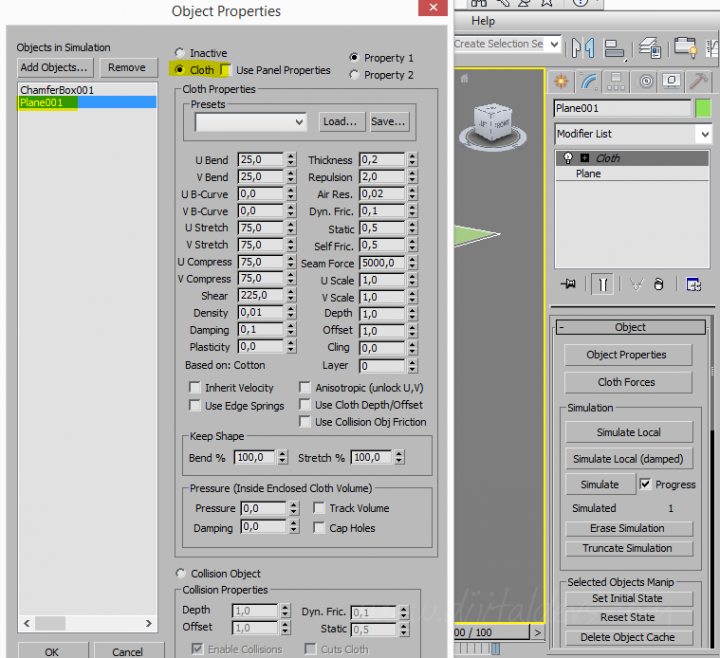
Task: Click Remove modifier trash icon
Action: pyautogui.click(x=659, y=284)
